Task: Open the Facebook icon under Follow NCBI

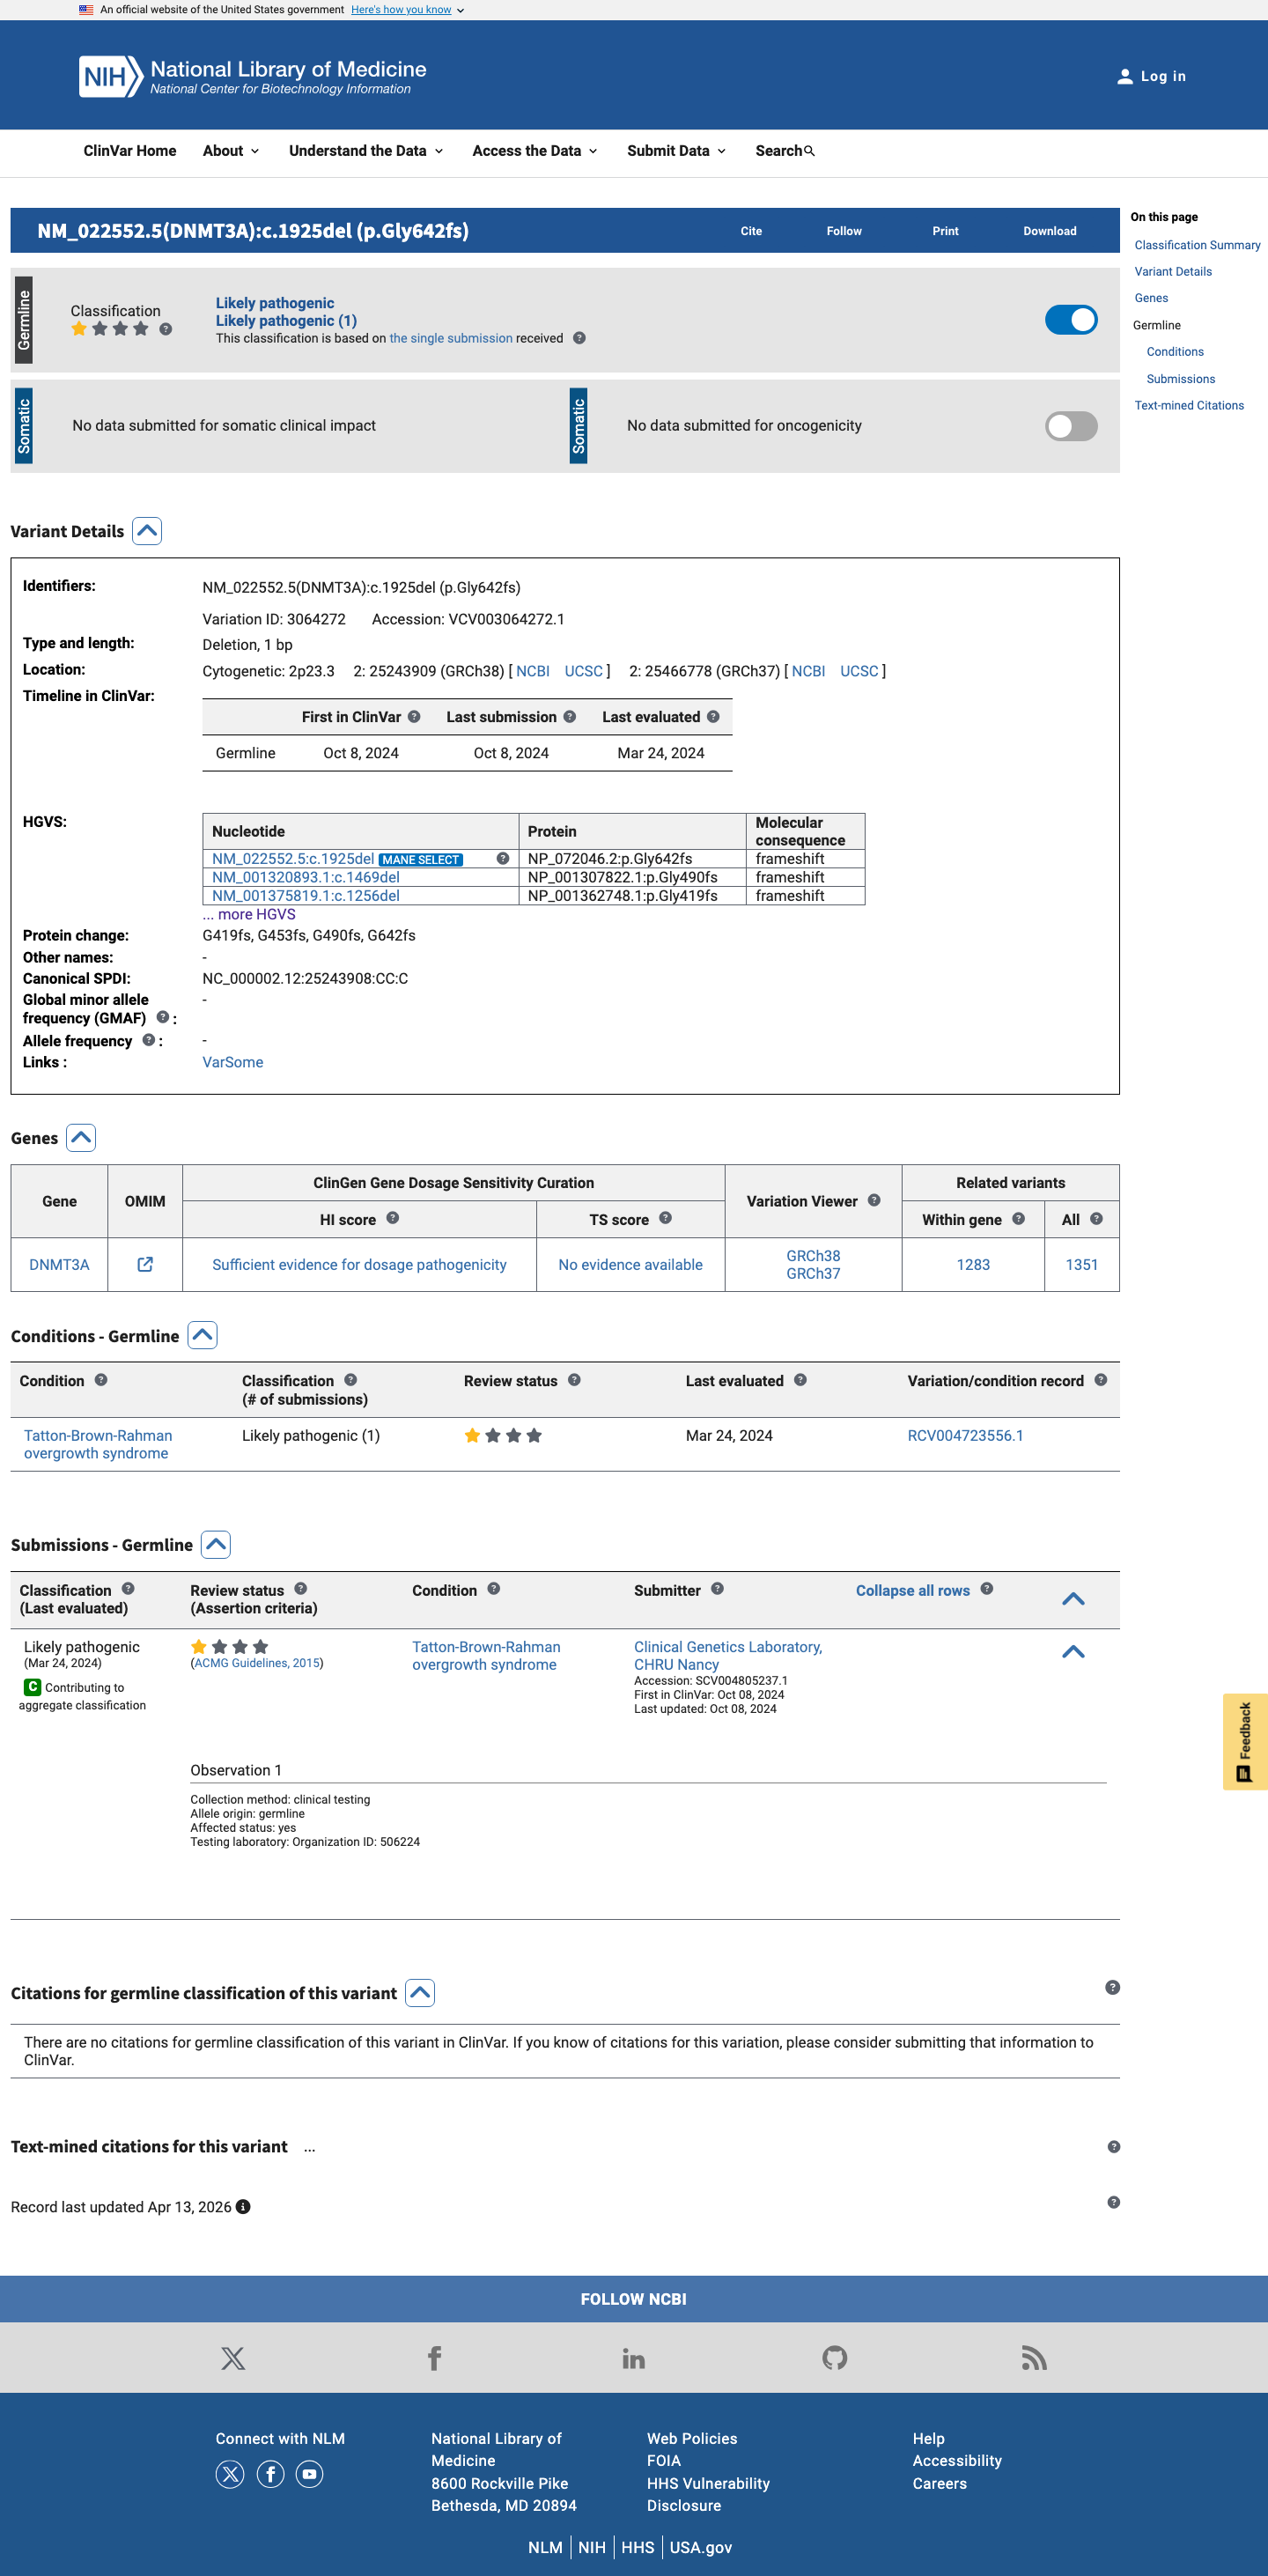Action: click(x=434, y=2358)
